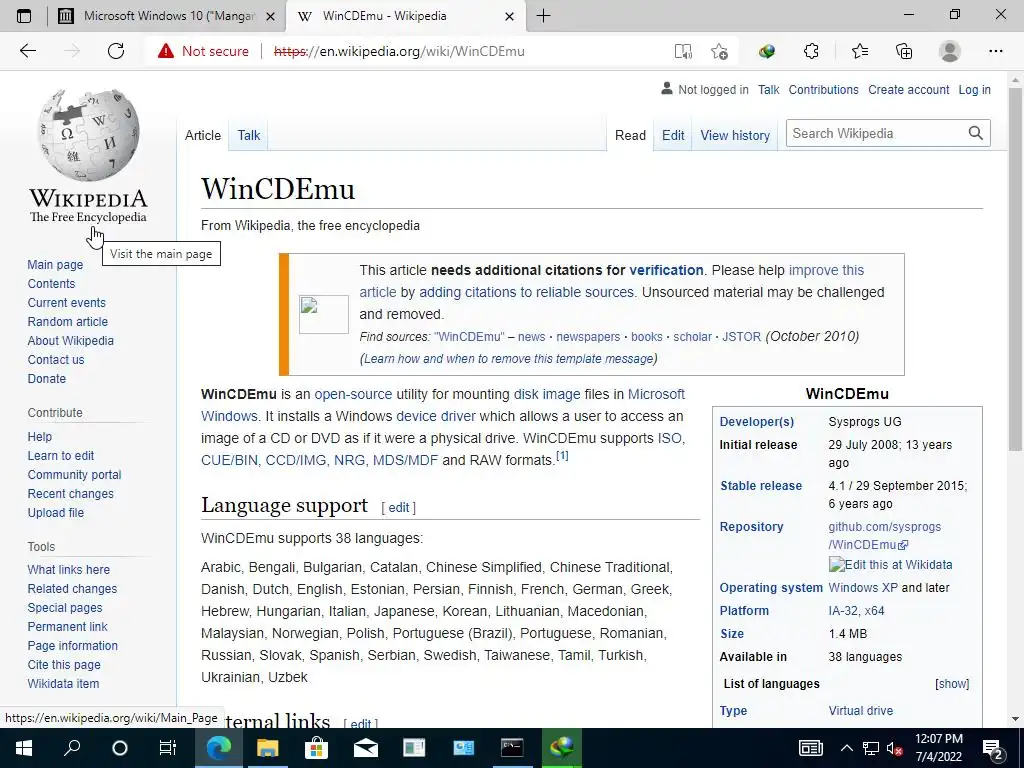Open the Extensions puzzle icon
Image resolution: width=1024 pixels, height=768 pixels.
[x=811, y=51]
